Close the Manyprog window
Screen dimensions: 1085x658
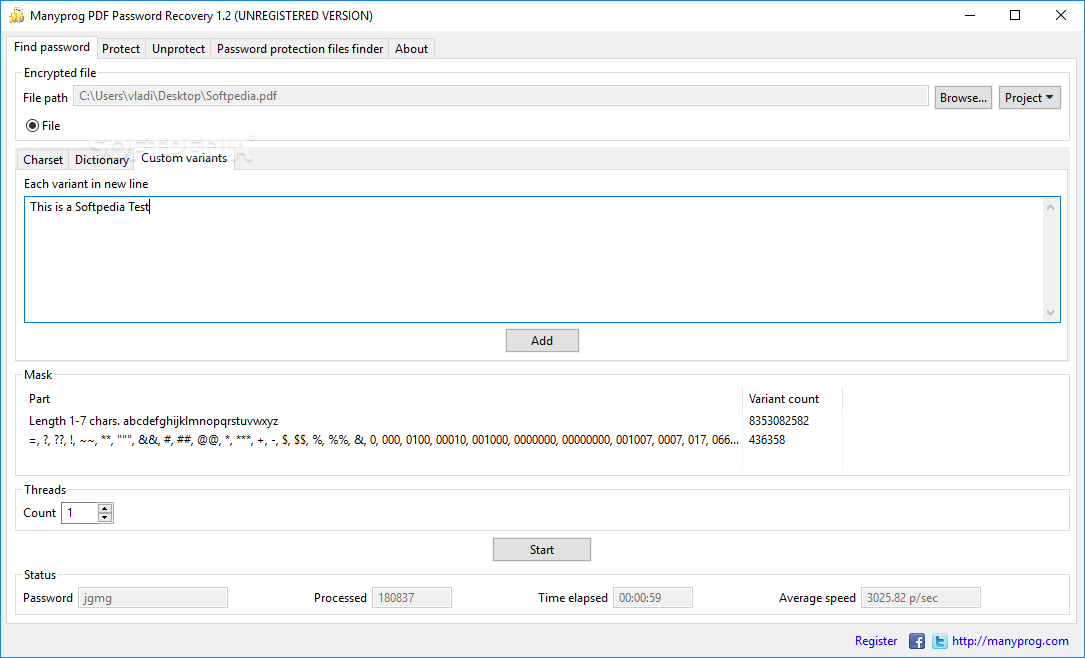1061,15
